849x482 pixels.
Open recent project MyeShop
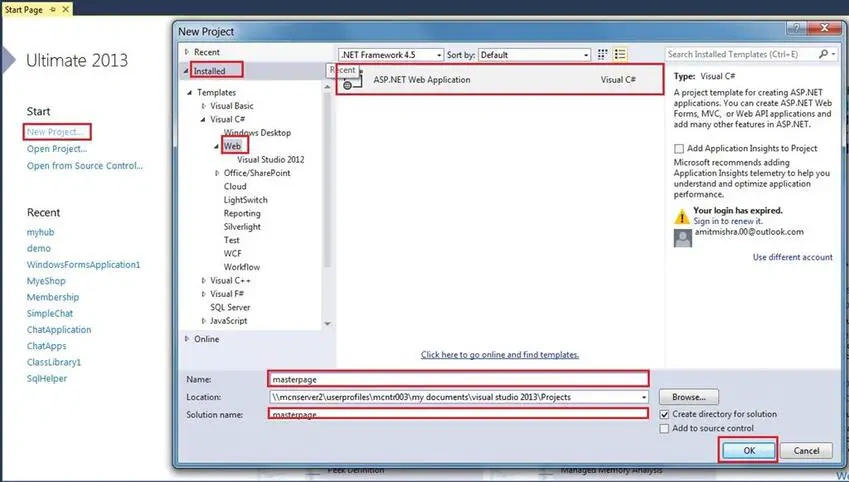[46, 281]
